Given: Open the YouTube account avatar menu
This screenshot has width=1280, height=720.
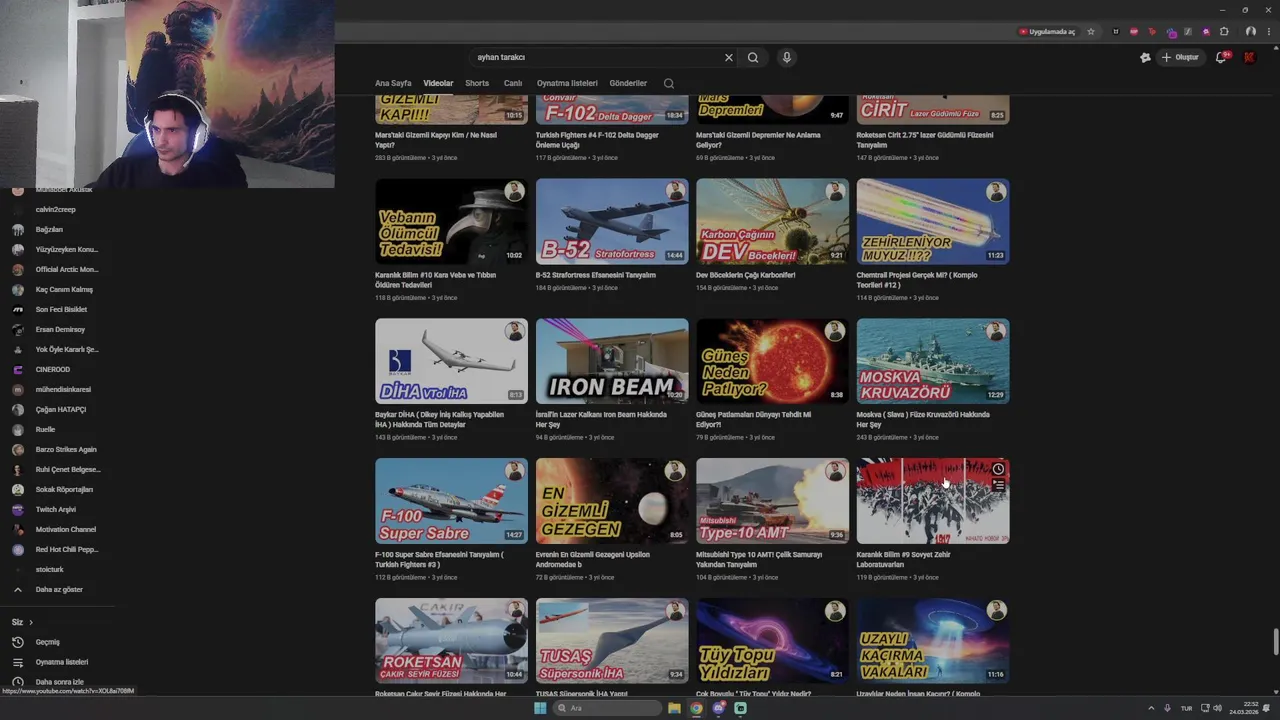Looking at the screenshot, I should [1249, 58].
